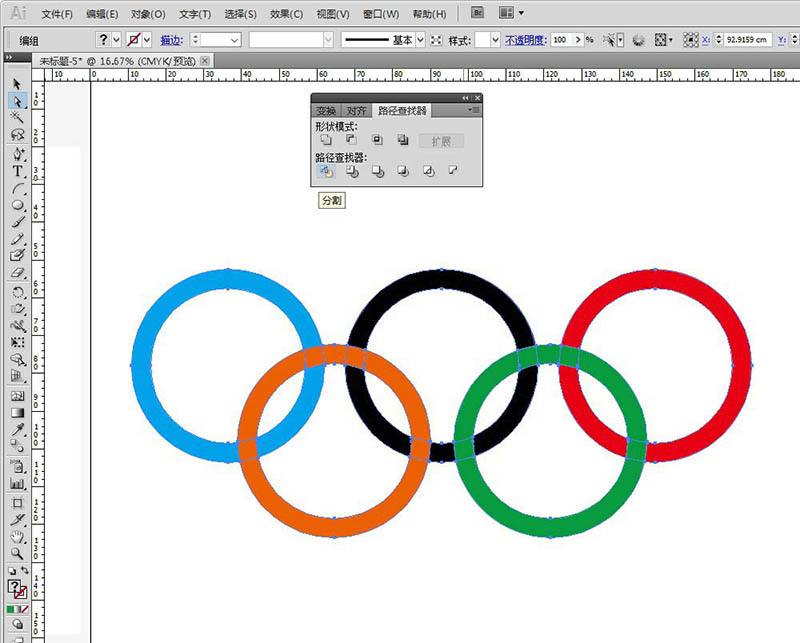Image resolution: width=800 pixels, height=643 pixels.
Task: Click the Minus Back pathfinder icon
Action: coord(453,170)
